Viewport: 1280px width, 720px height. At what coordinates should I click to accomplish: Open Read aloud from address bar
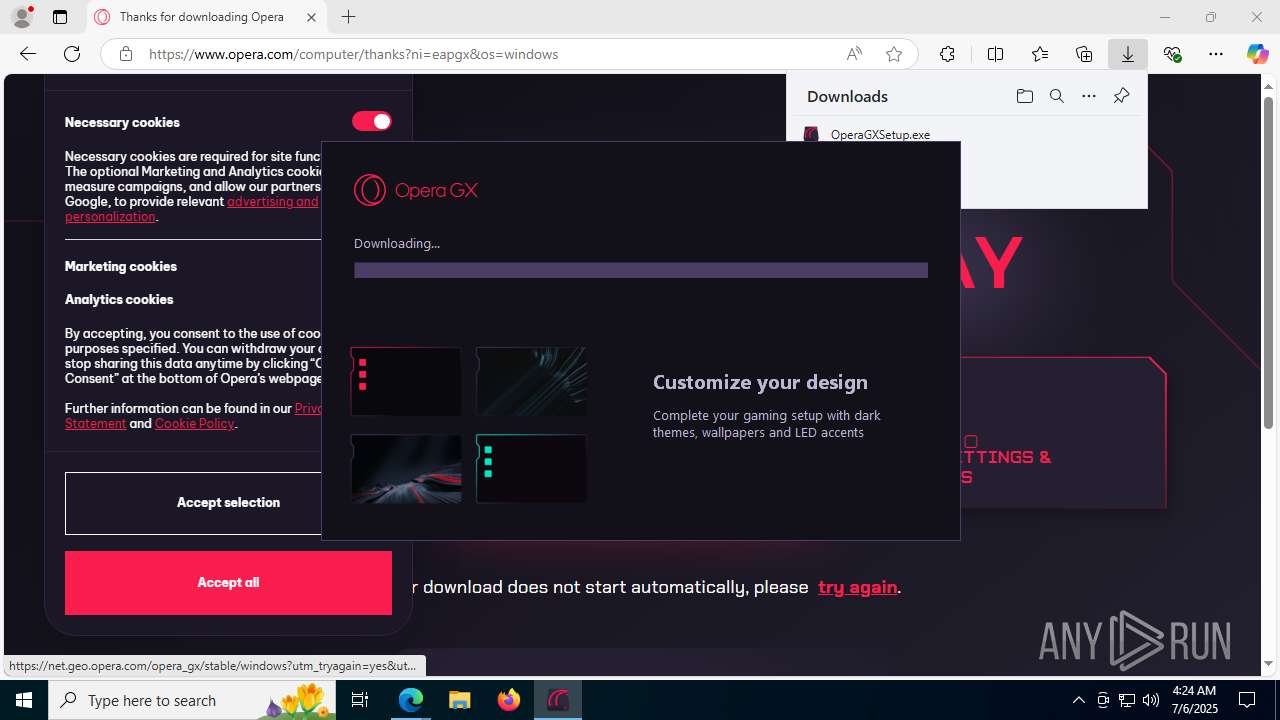click(x=854, y=54)
